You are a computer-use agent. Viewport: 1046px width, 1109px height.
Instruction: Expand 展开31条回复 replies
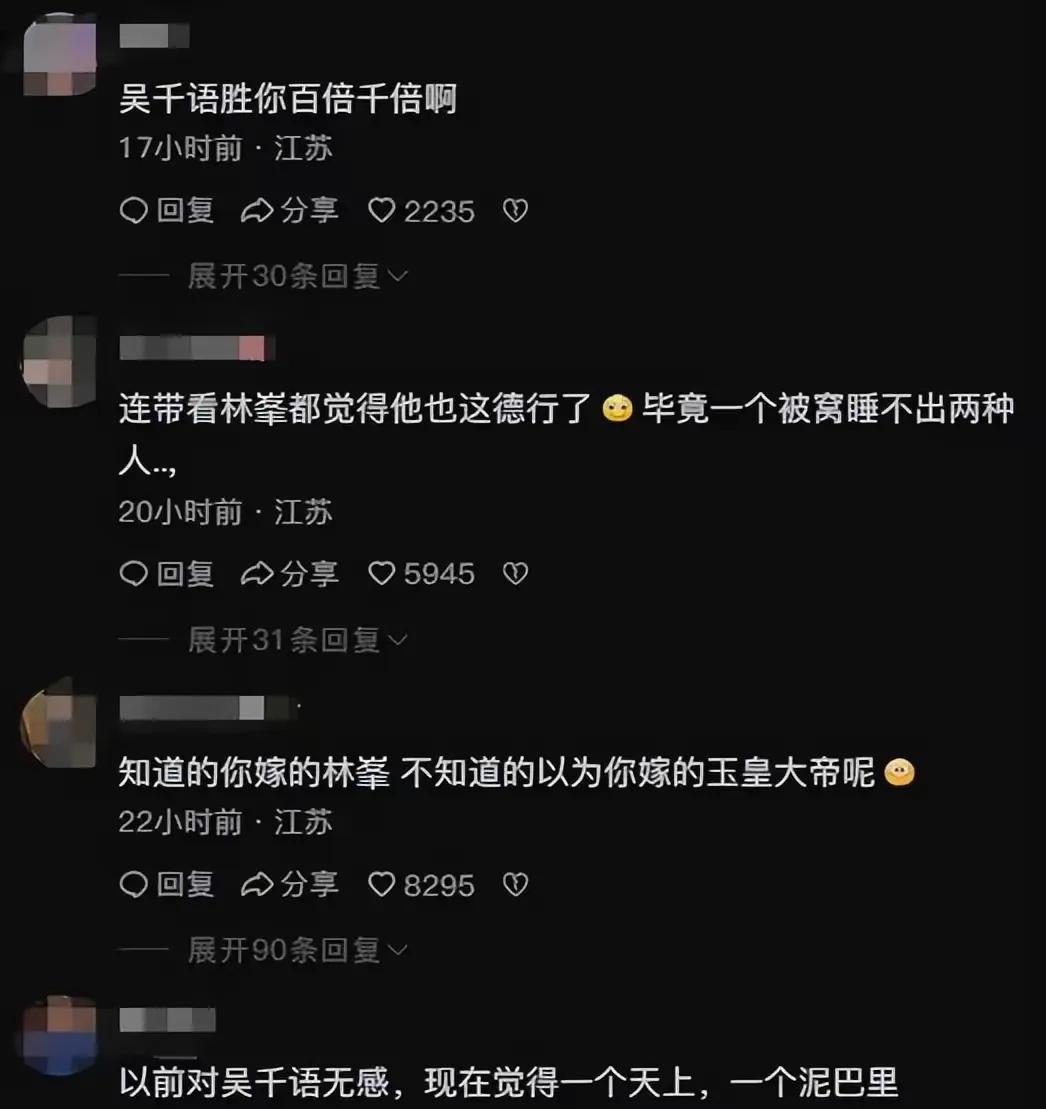click(x=298, y=640)
